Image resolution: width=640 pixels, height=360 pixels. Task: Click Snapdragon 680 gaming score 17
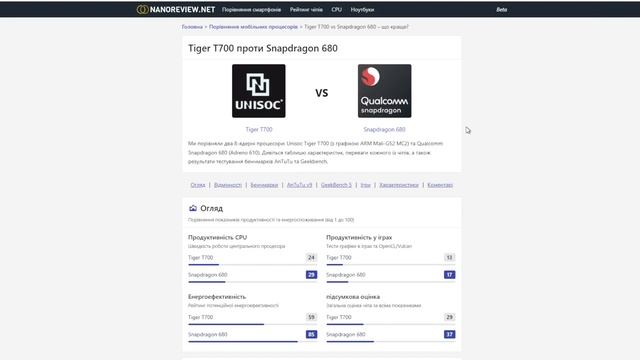pos(449,275)
